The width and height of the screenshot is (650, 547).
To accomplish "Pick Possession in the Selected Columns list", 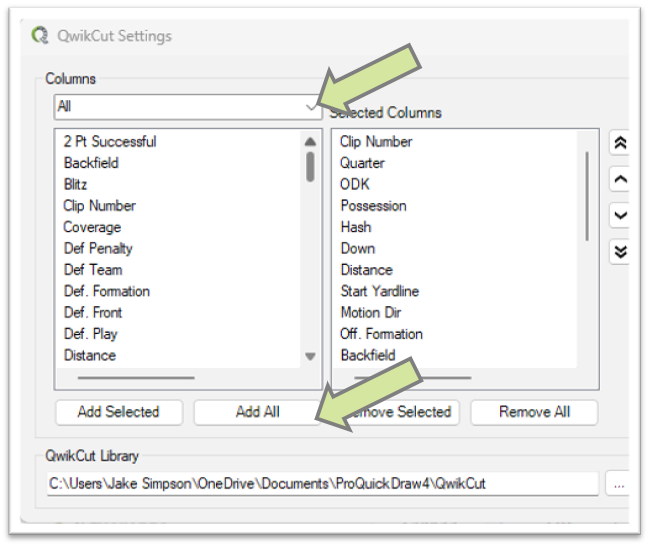I will pyautogui.click(x=373, y=206).
